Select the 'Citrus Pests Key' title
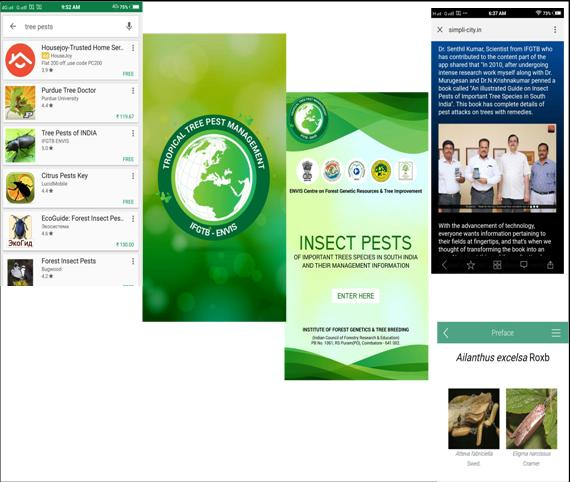 pyautogui.click(x=65, y=176)
